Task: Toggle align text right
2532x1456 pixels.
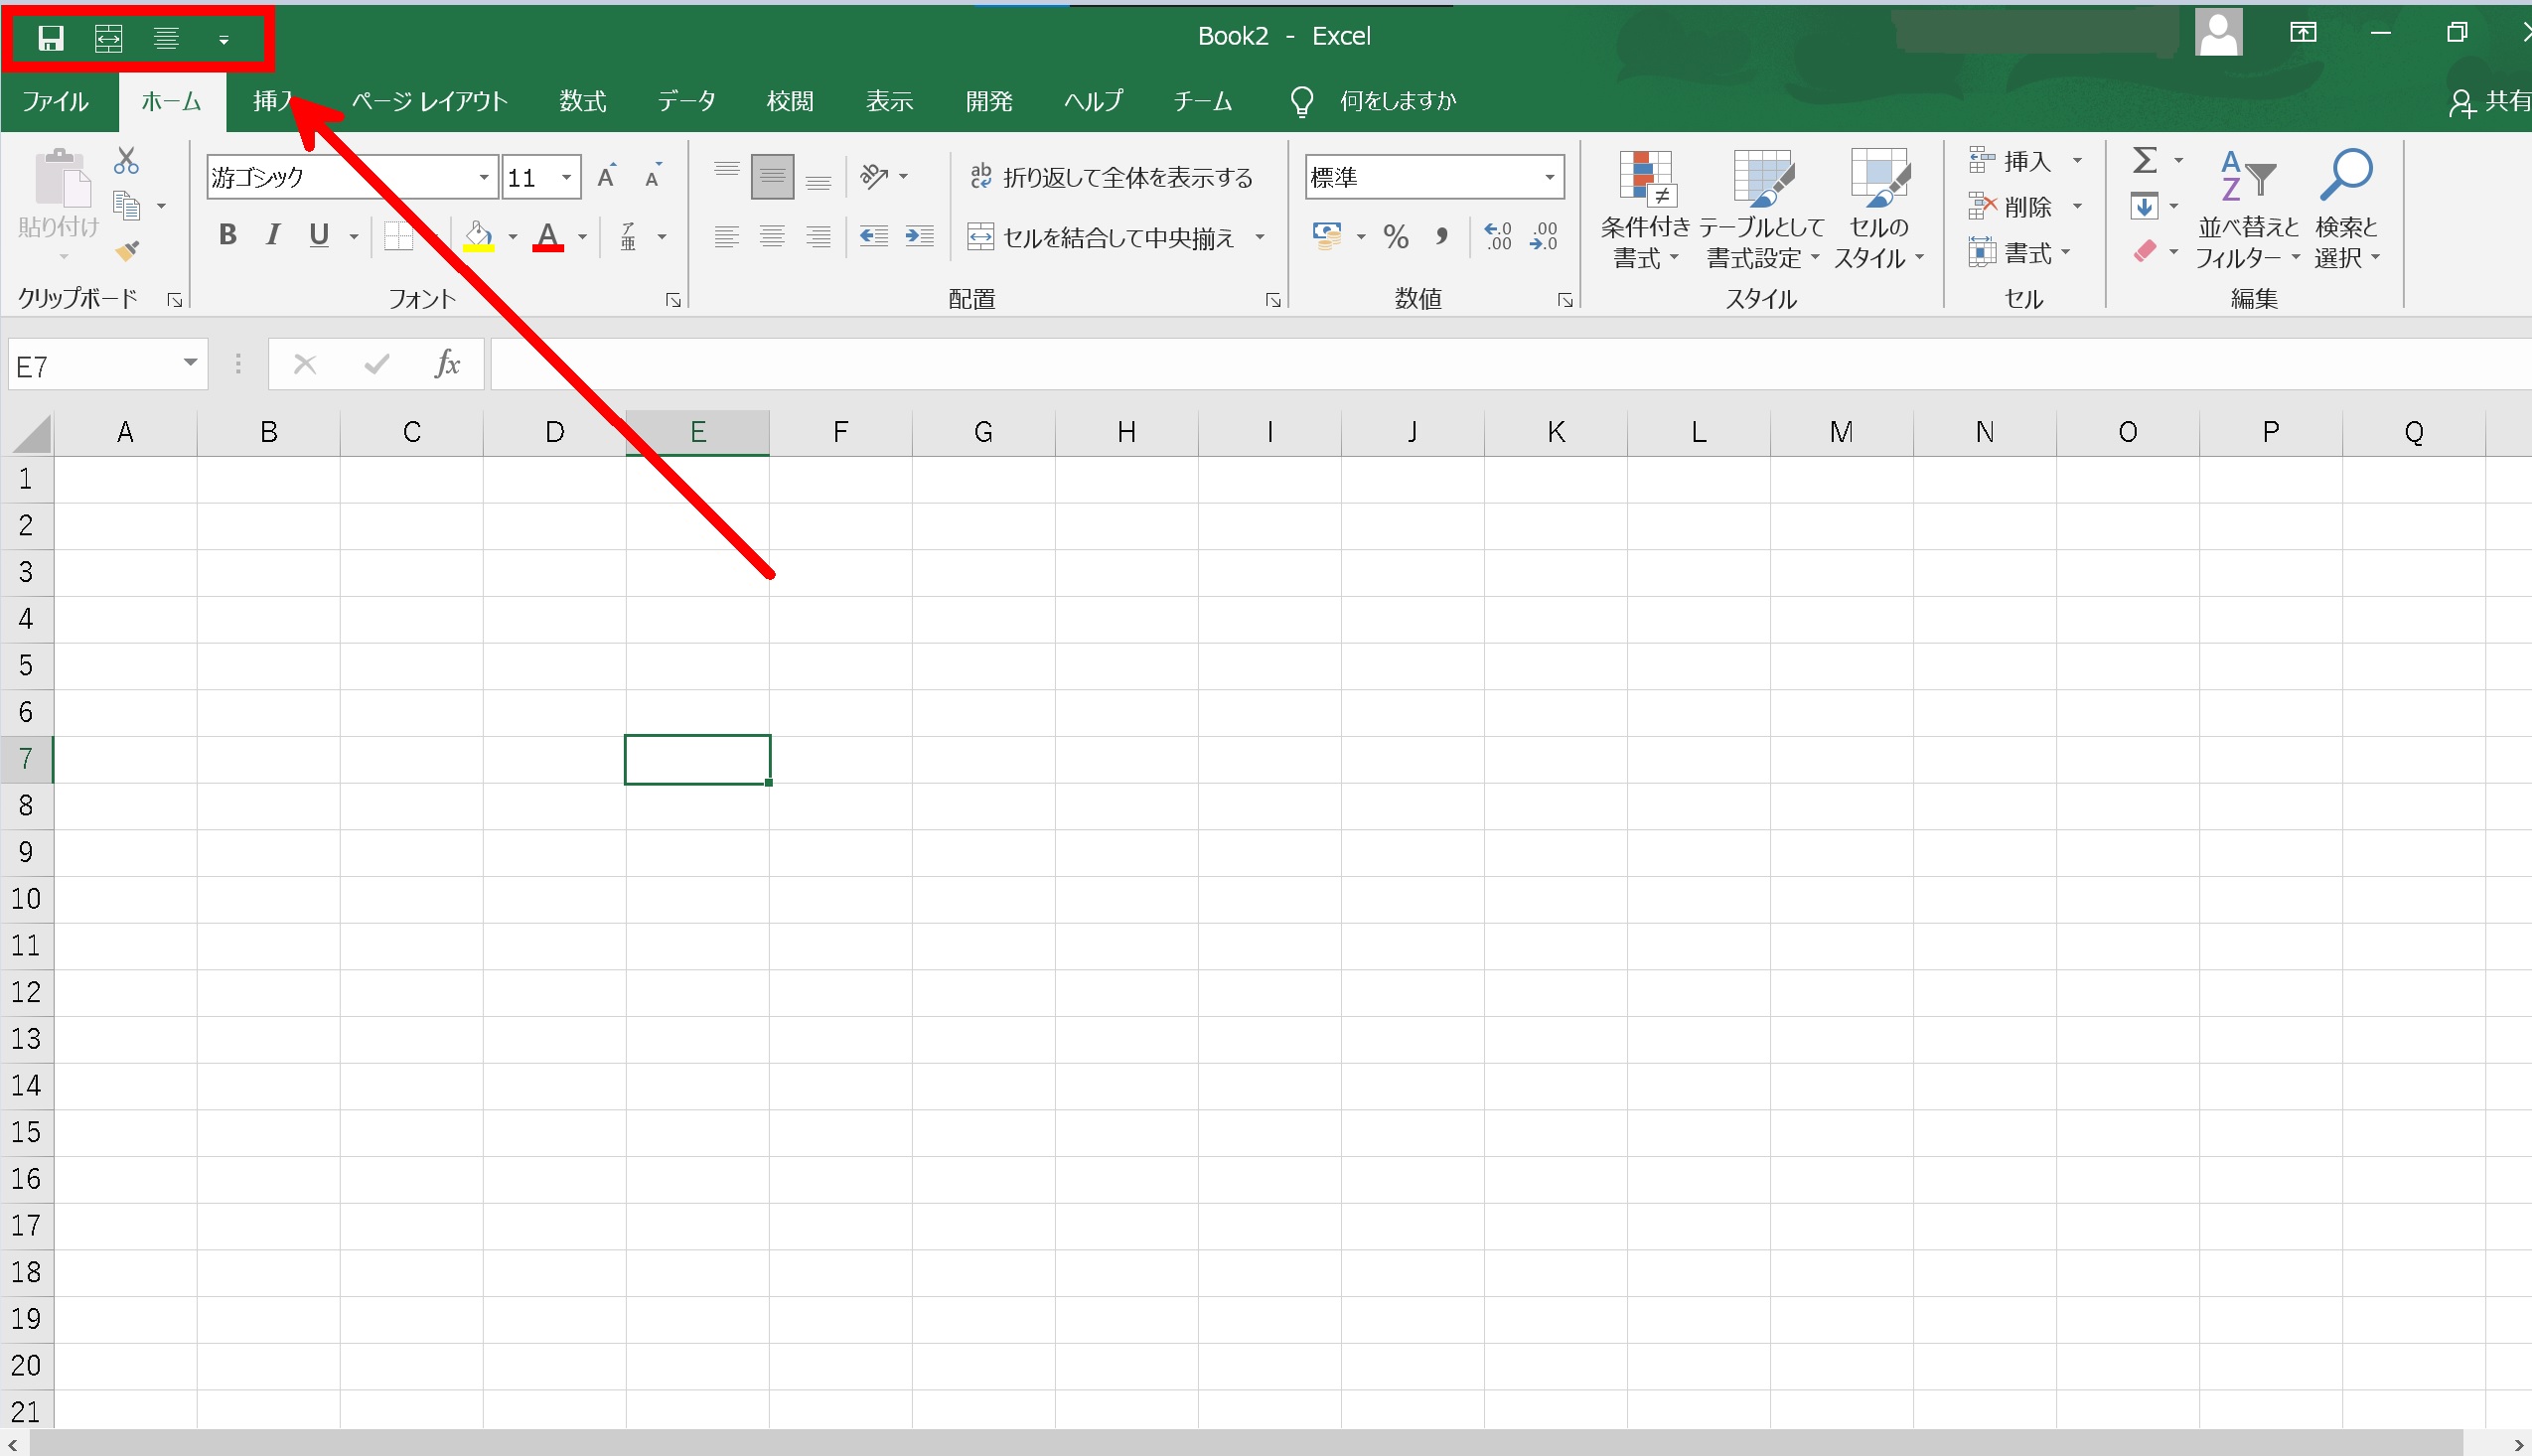Action: [819, 236]
